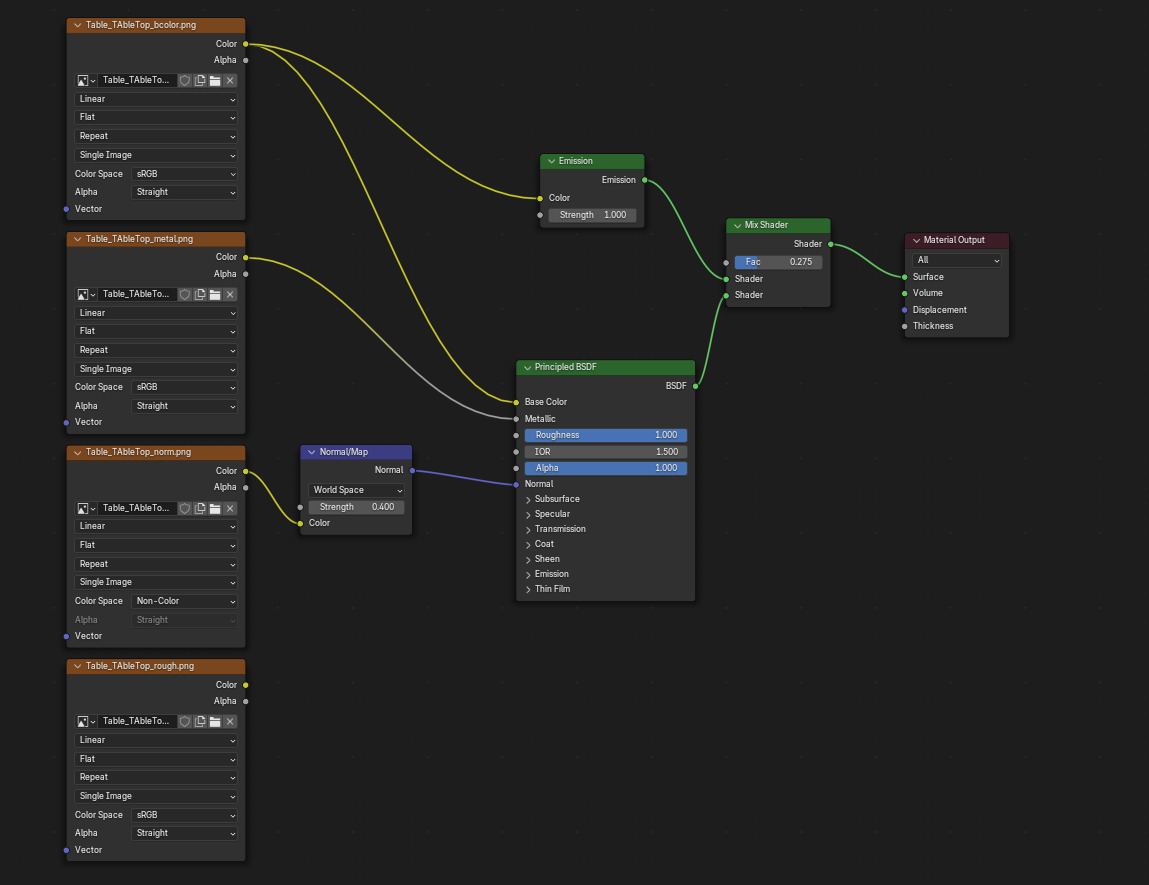The image size is (1149, 885).
Task: Click Normal/Map Strength 0.400 field
Action: [356, 508]
